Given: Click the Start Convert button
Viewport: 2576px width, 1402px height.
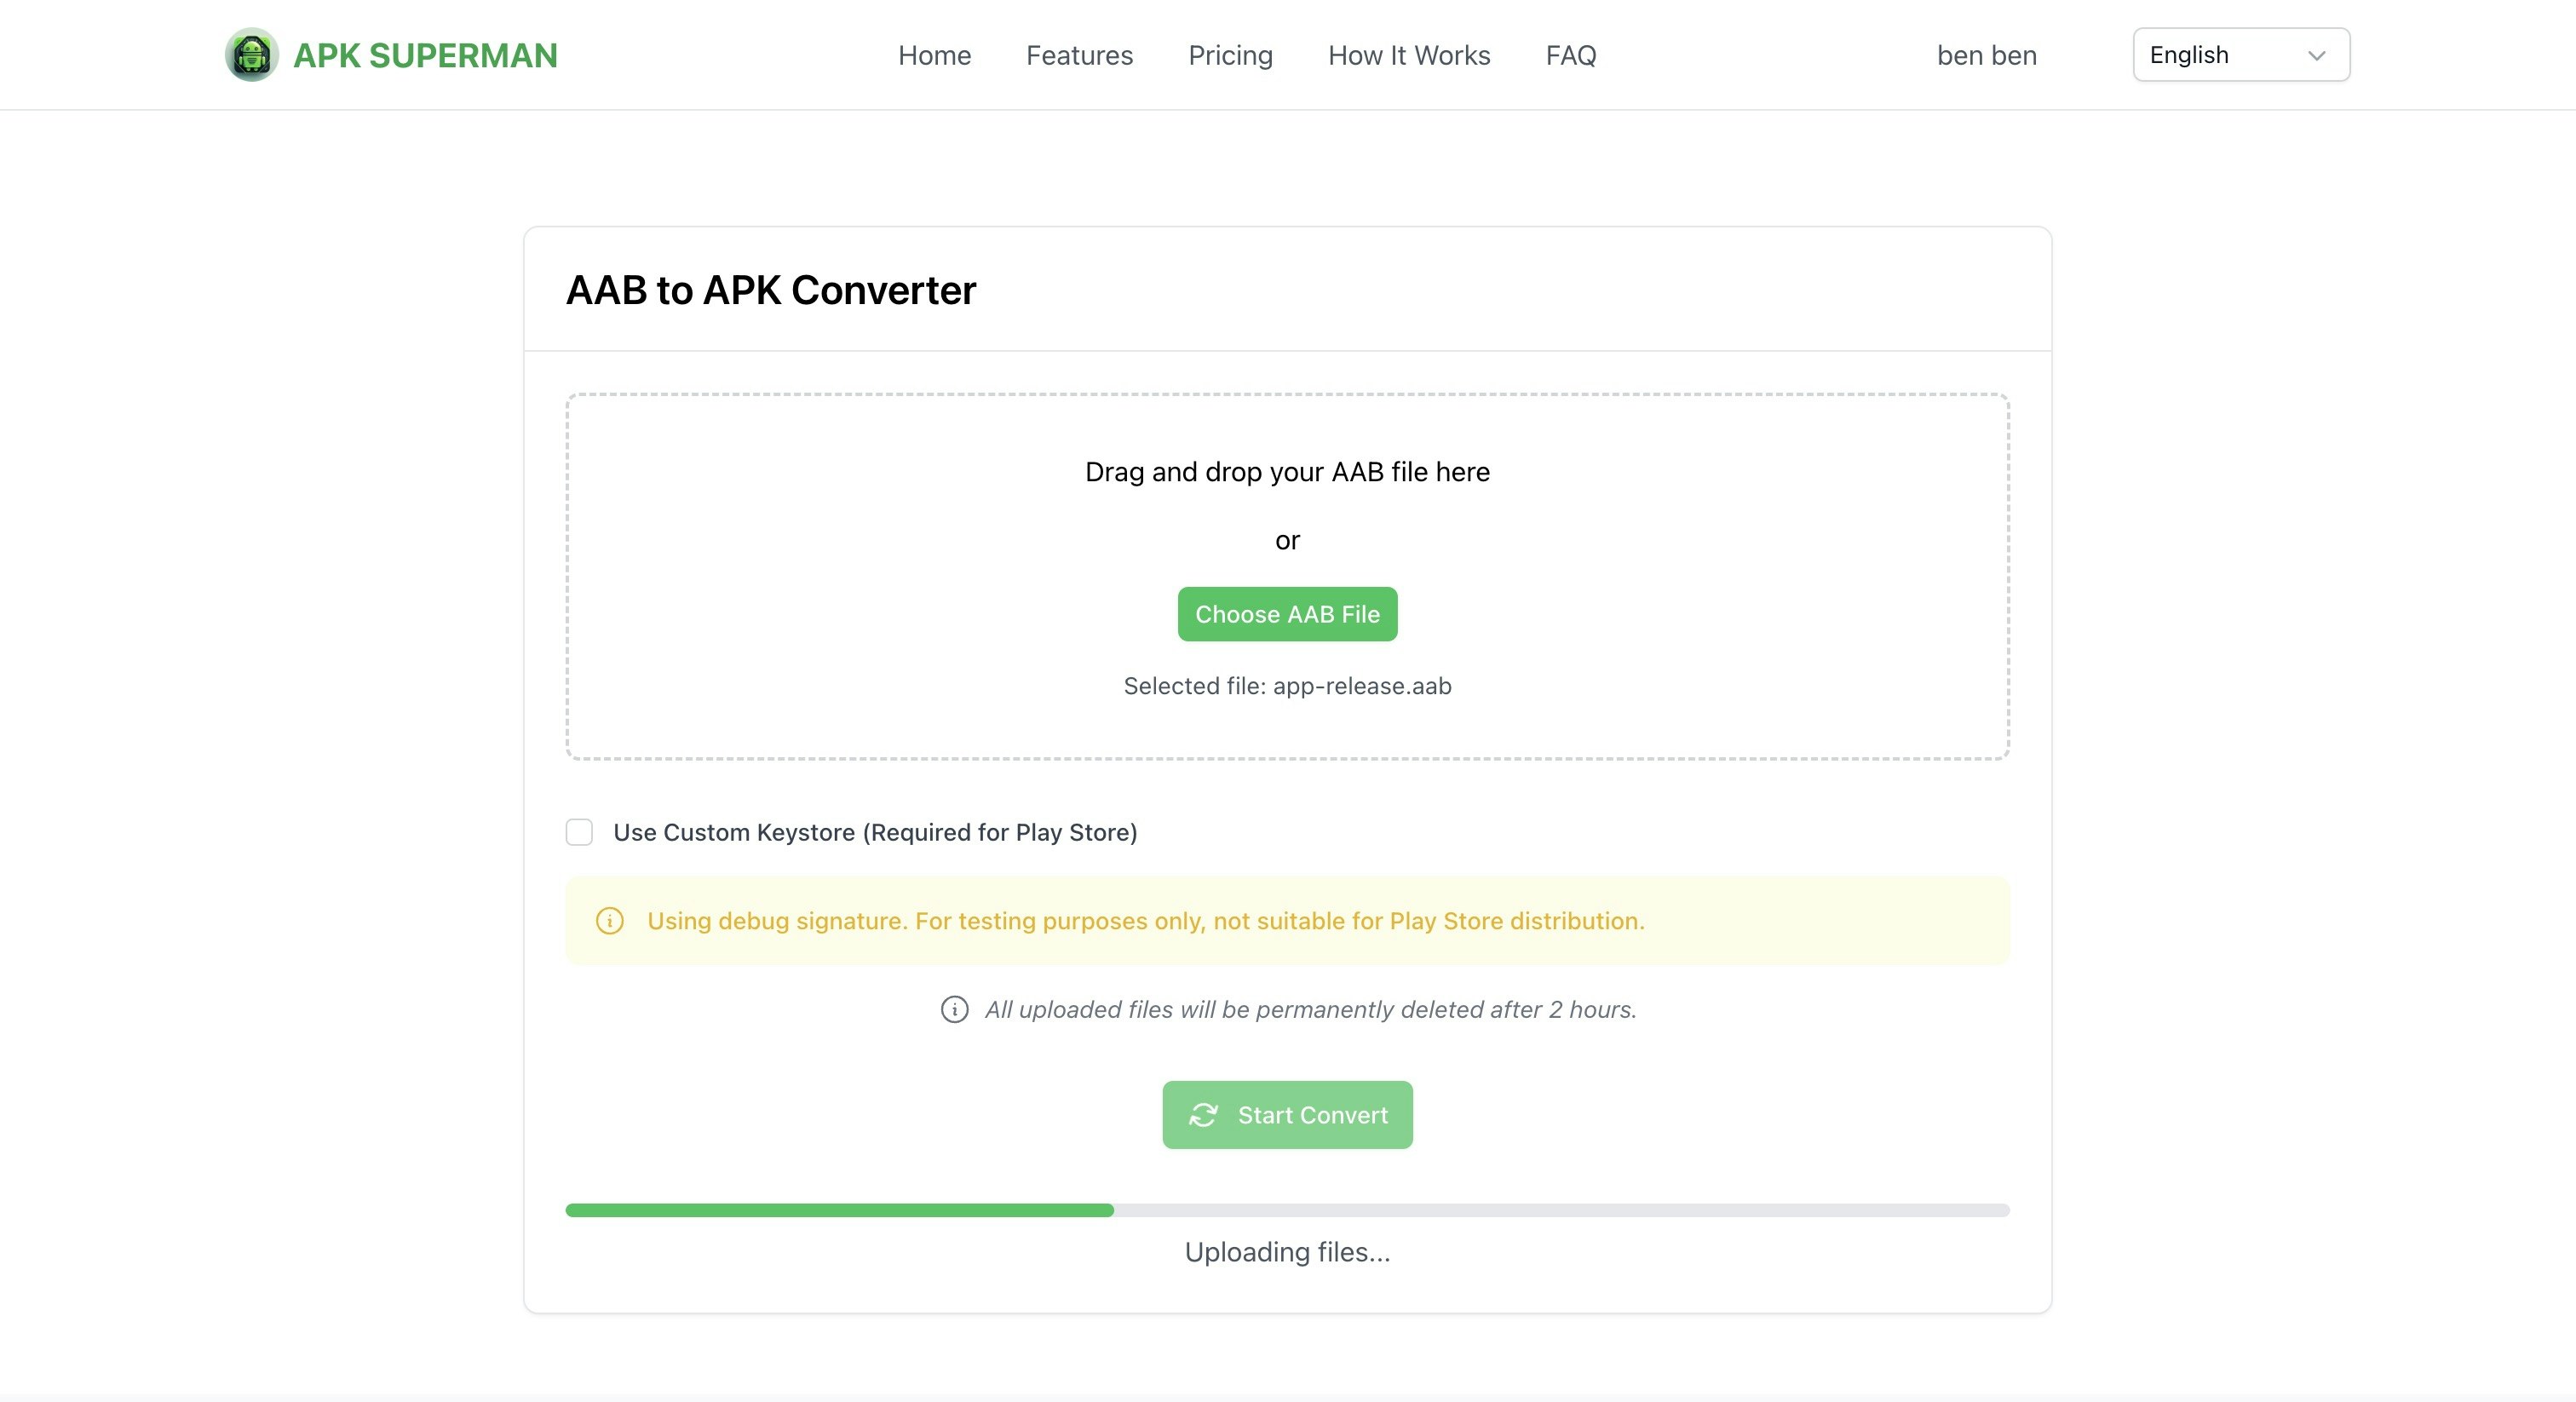Looking at the screenshot, I should point(1287,1115).
